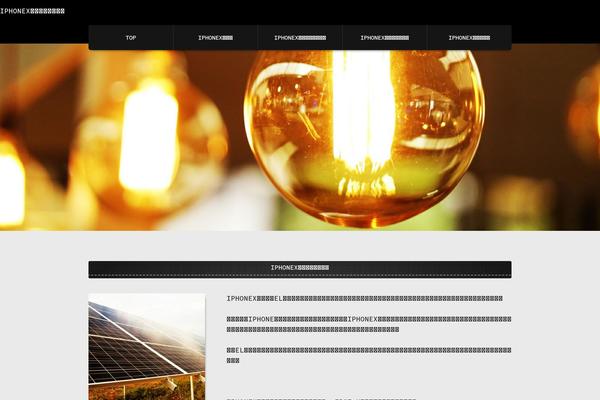
Task: Select the last IPHONEX navigation menu item
Action: point(469,38)
